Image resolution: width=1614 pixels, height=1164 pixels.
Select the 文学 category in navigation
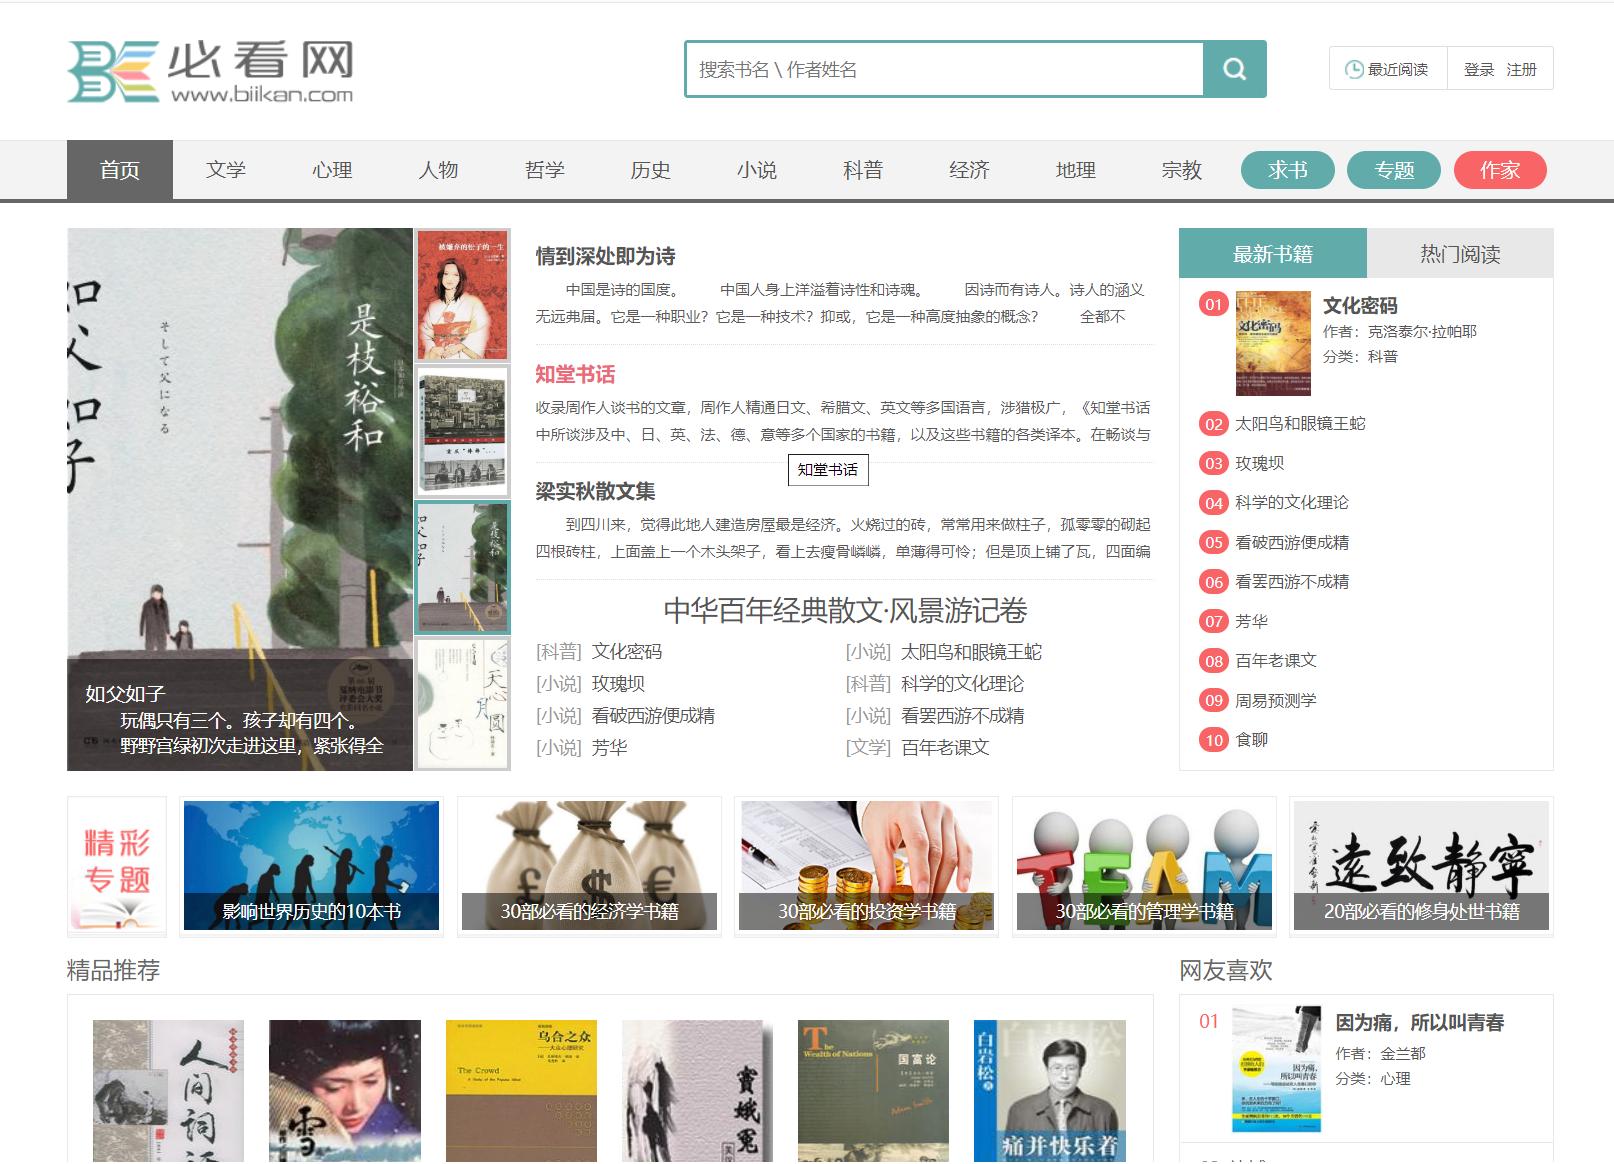(226, 170)
